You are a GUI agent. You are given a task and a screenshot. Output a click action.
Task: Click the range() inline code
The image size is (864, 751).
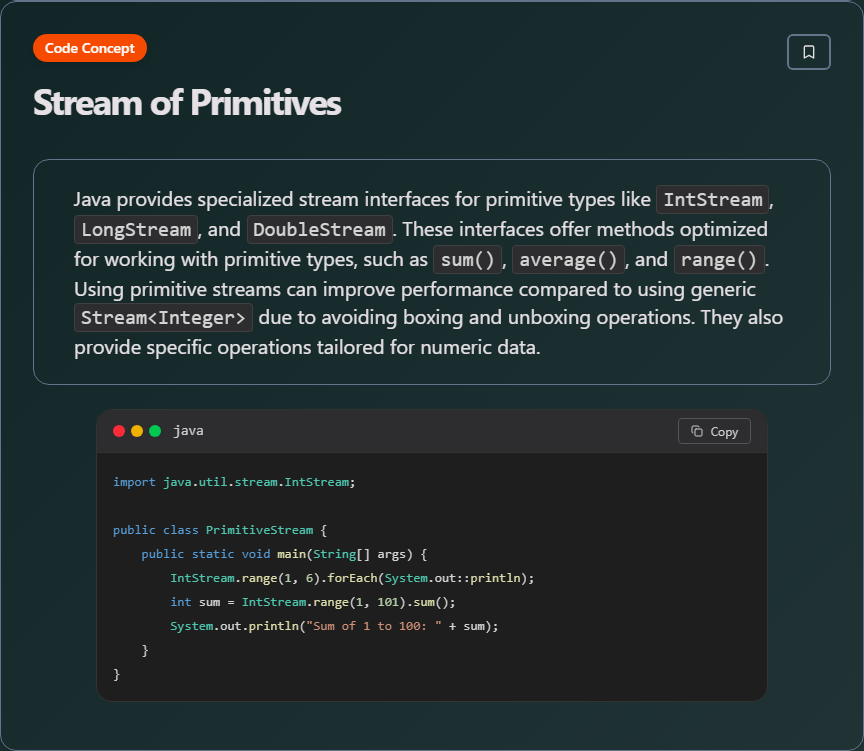pos(719,260)
